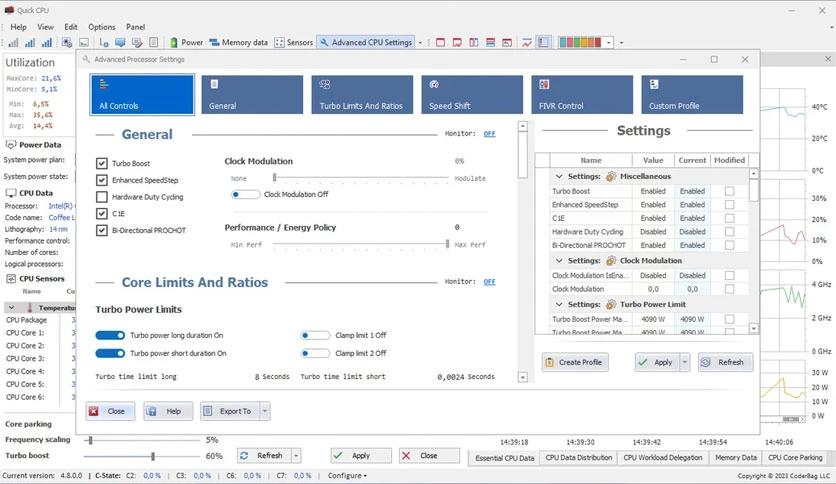Open the color theme swatch dropdown
This screenshot has width=836, height=484.
[608, 43]
